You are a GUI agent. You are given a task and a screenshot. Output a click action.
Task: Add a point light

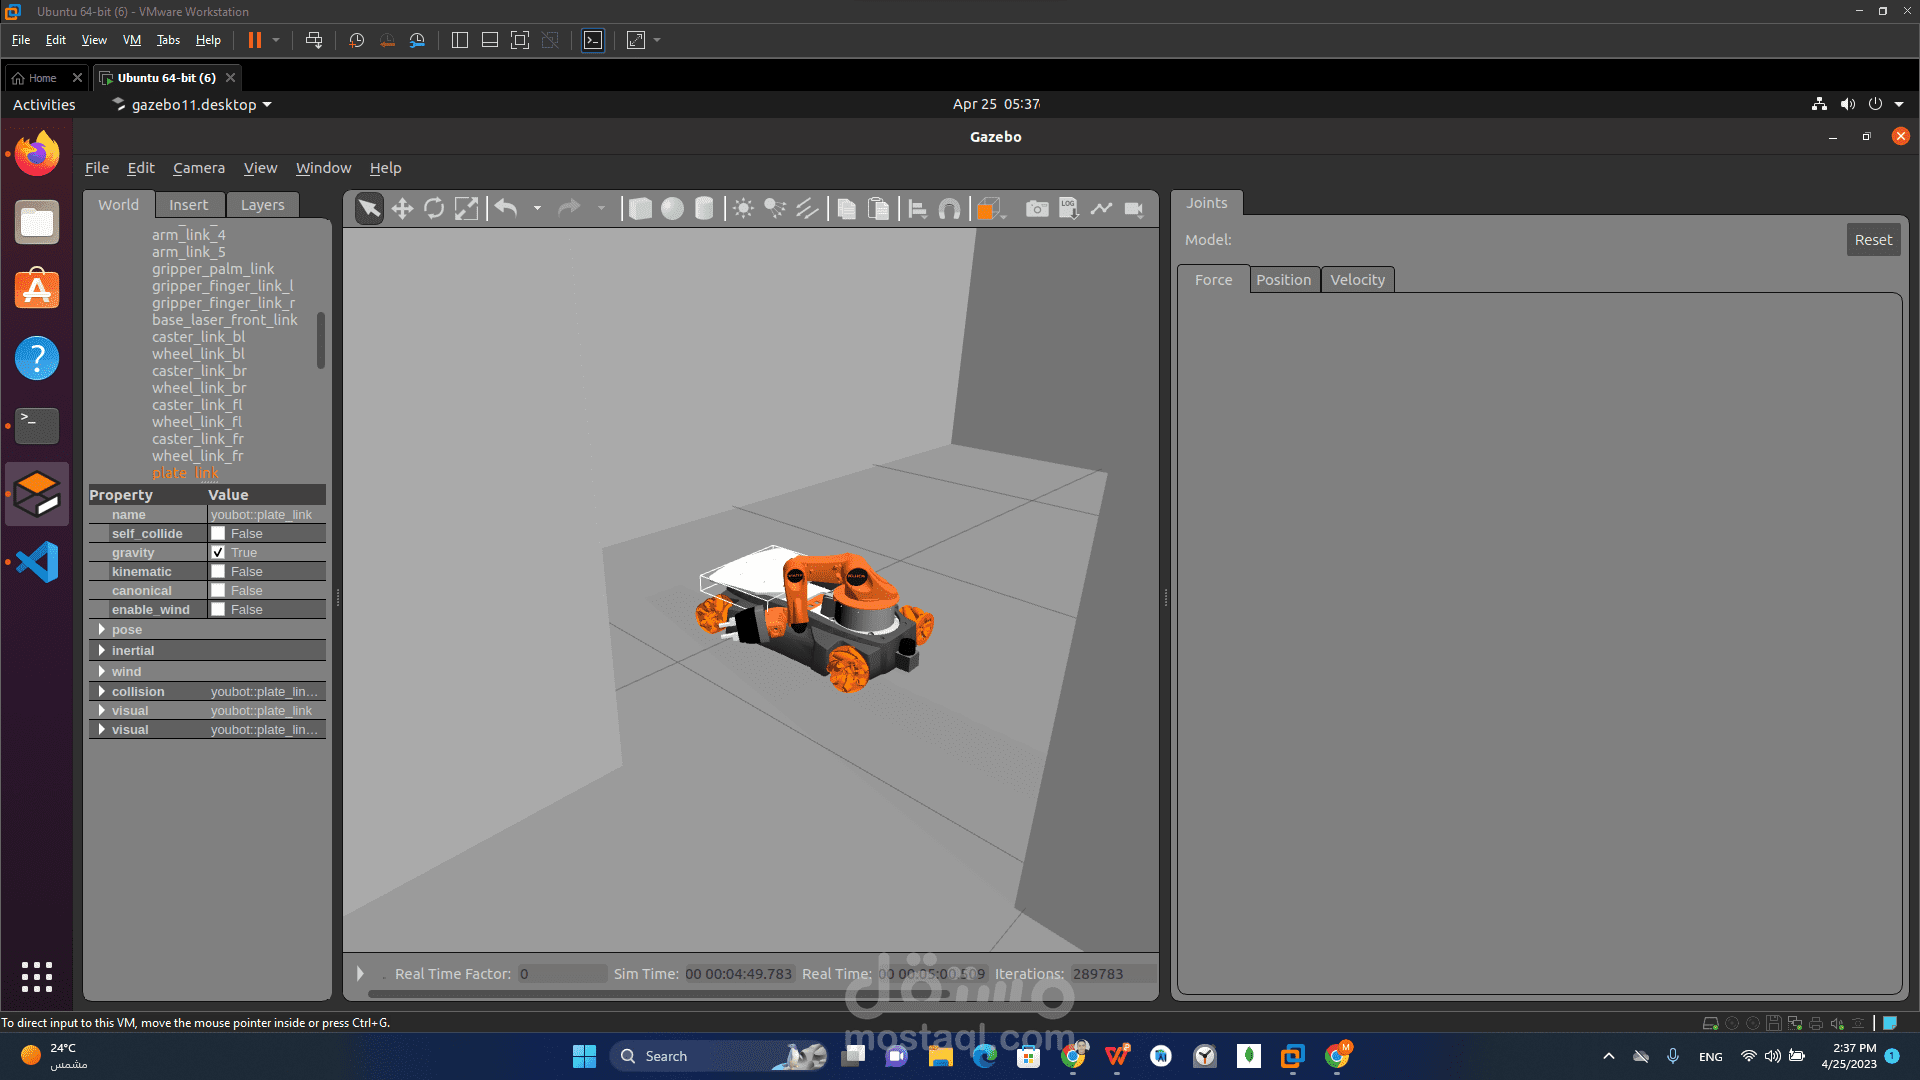(743, 208)
